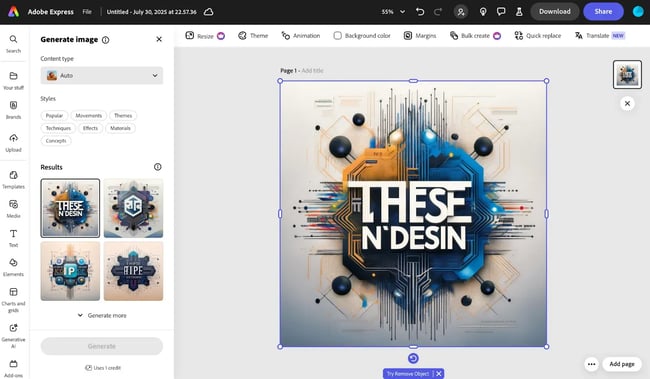Open the 55% zoom dropdown
This screenshot has height=379, width=650.
tap(393, 12)
